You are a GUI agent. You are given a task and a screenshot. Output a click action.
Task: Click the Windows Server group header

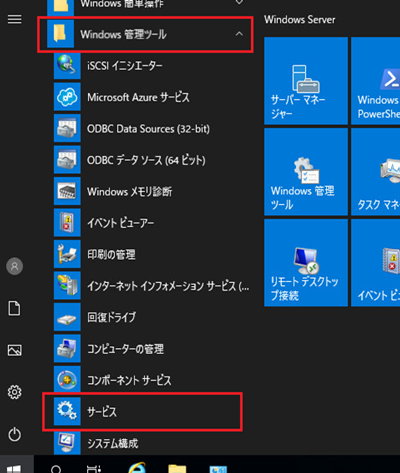point(300,20)
